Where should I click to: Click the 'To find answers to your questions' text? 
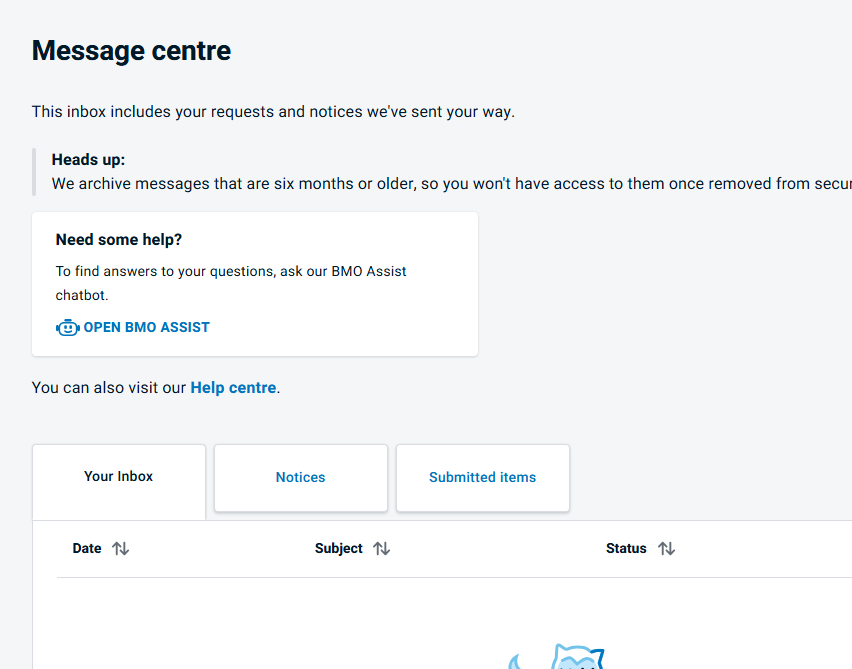pos(231,283)
